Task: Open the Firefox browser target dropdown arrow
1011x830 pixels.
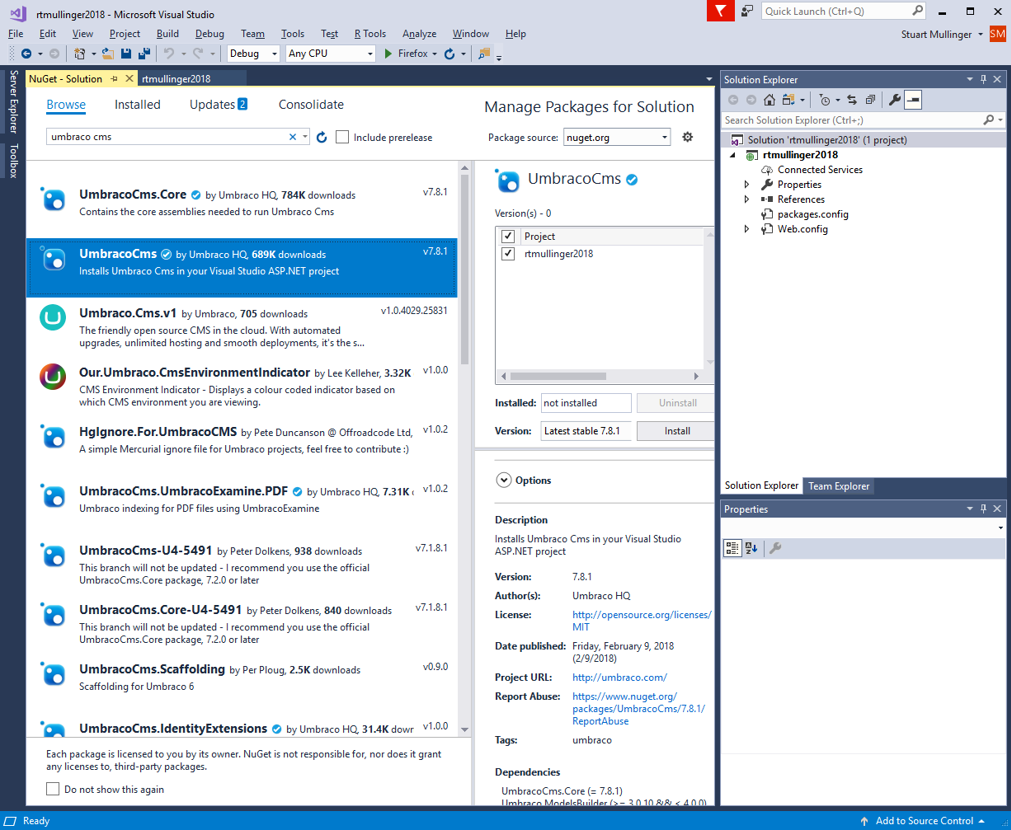Action: pyautogui.click(x=435, y=54)
